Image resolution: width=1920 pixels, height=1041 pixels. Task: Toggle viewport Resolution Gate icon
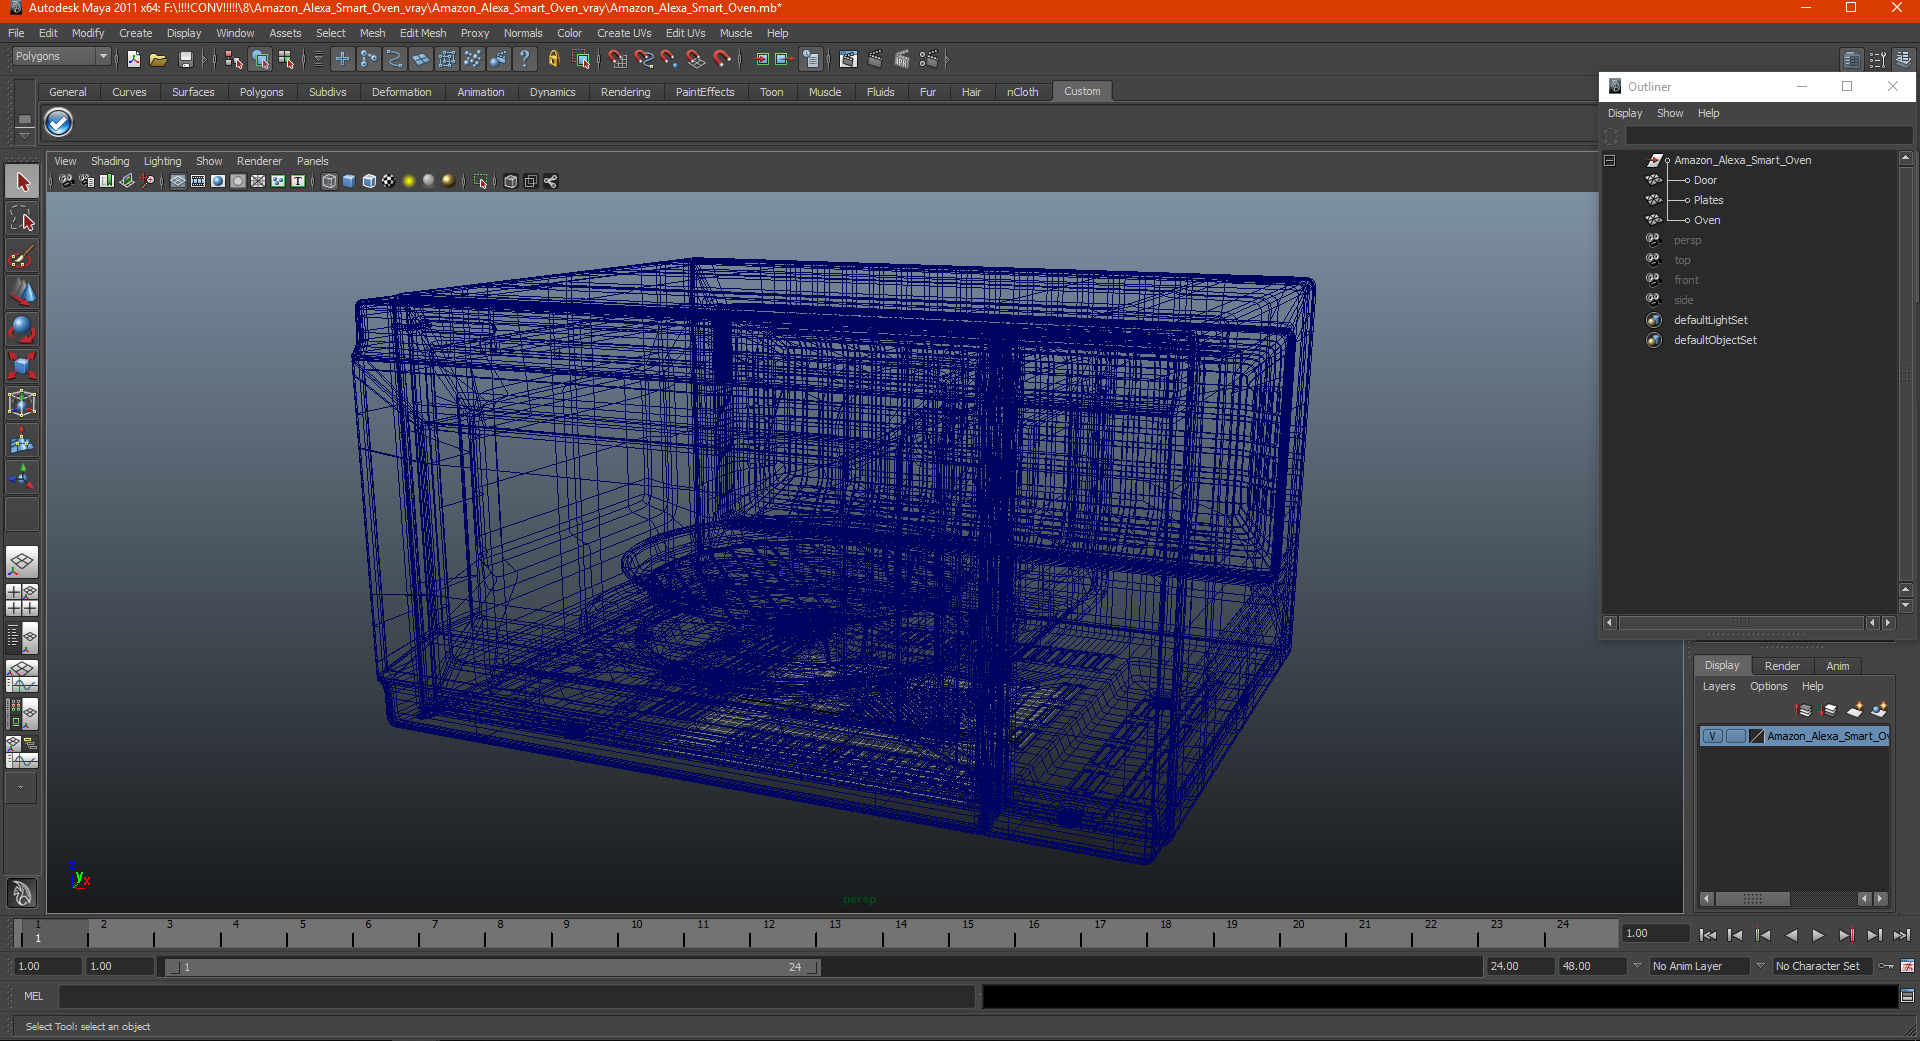coord(218,181)
